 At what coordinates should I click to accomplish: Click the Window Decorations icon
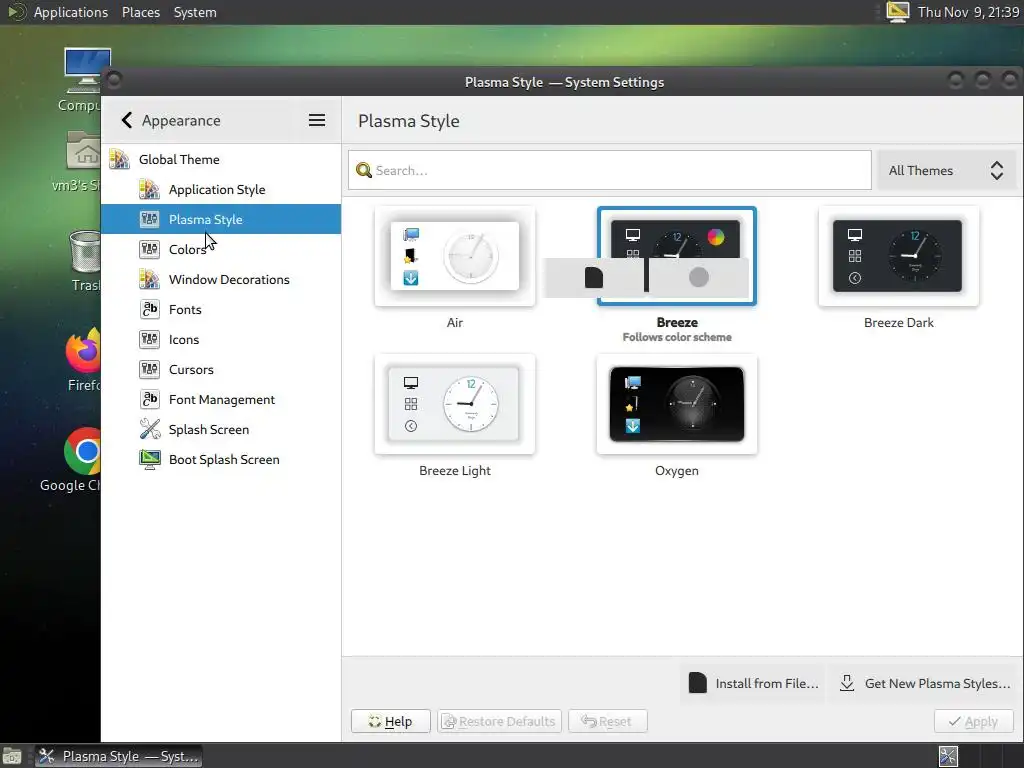(150, 280)
